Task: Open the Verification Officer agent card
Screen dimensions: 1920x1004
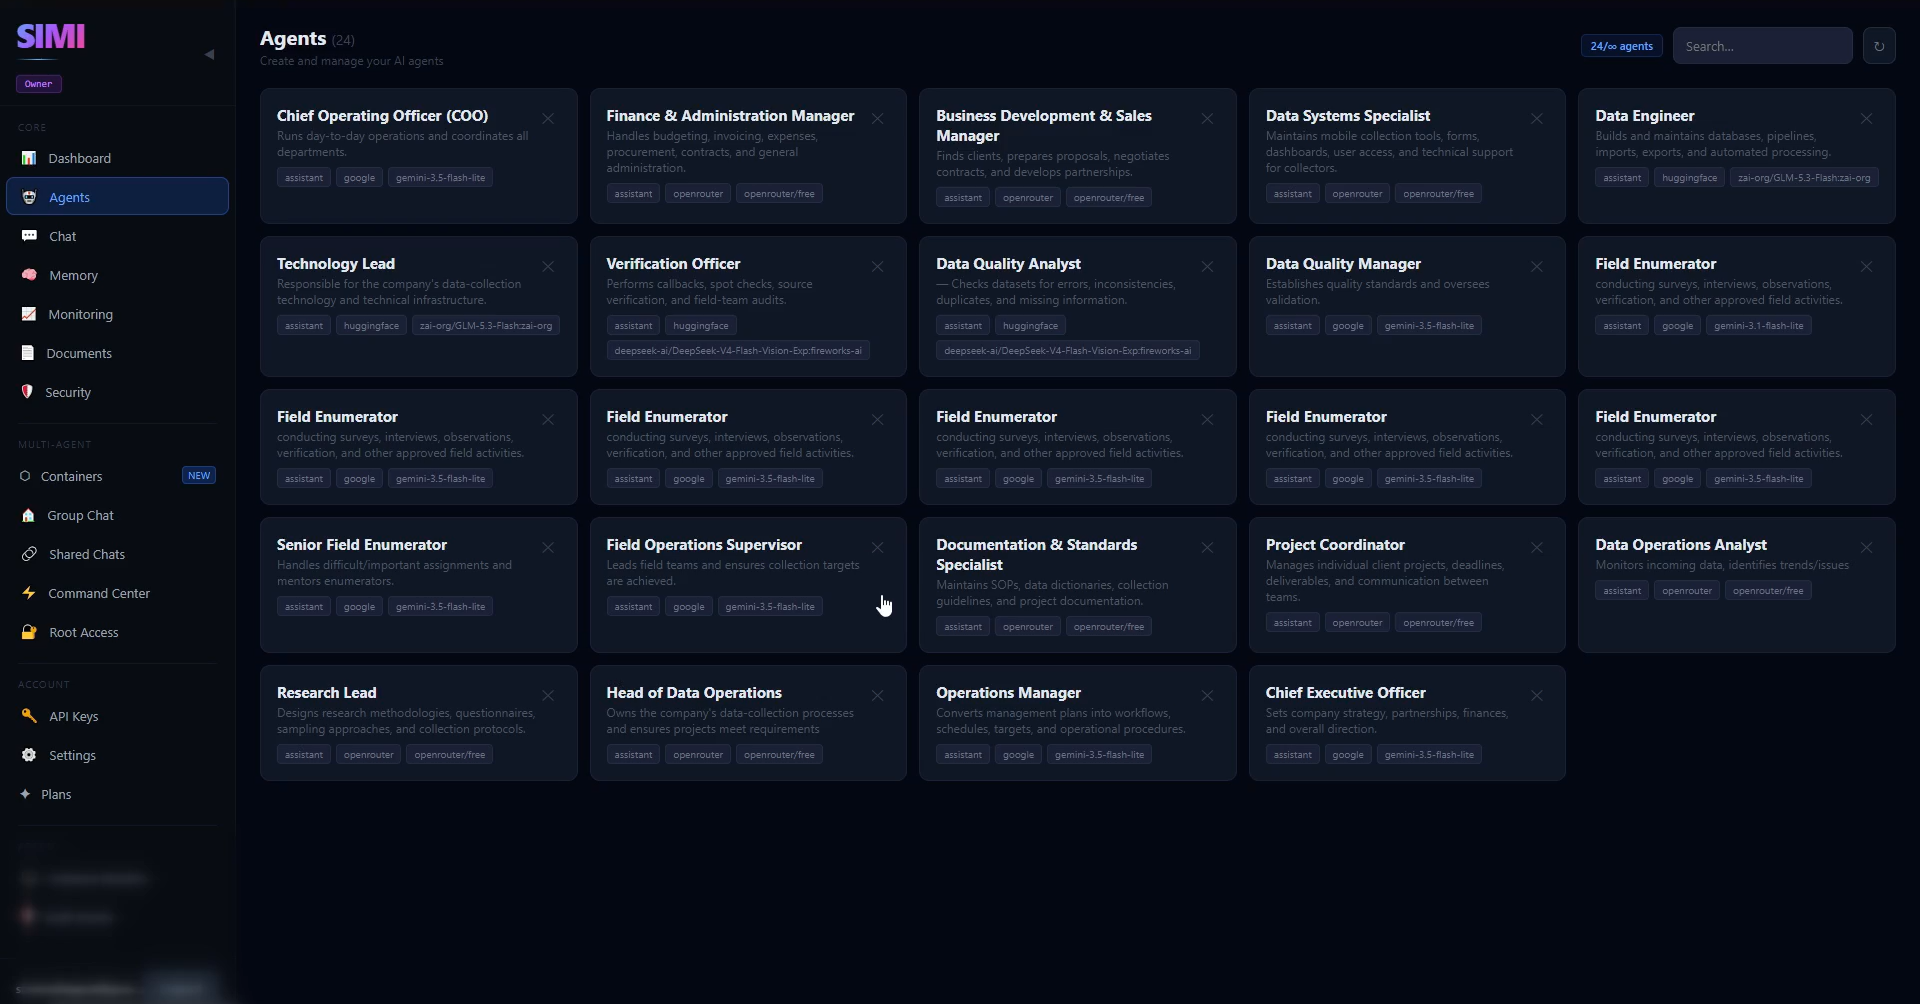Action: click(x=748, y=306)
